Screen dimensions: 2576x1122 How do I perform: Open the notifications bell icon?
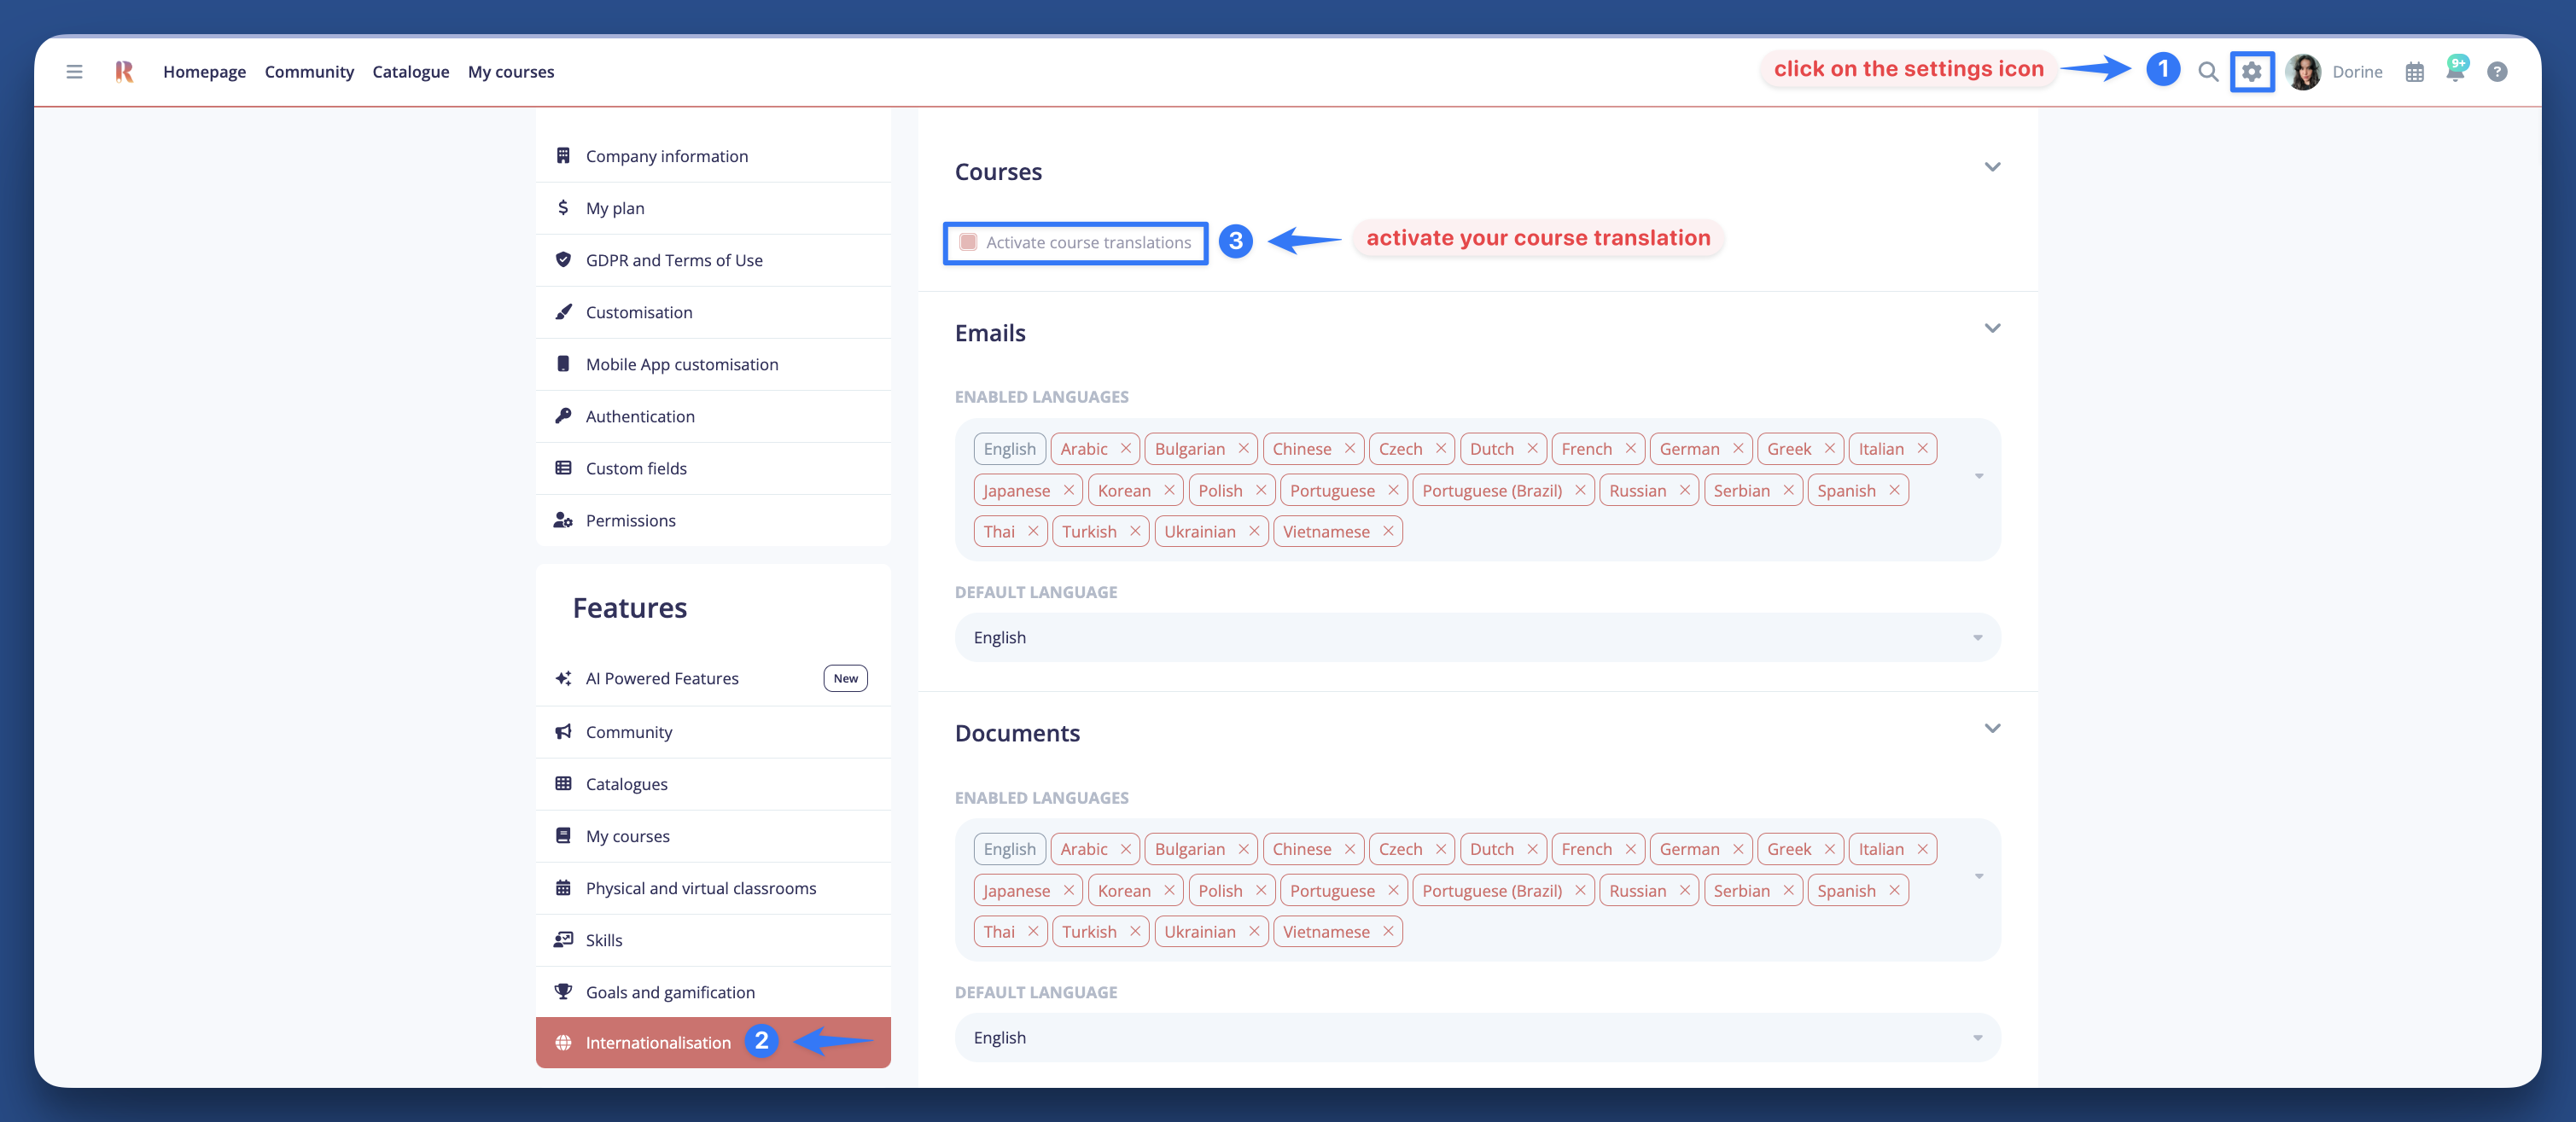tap(2454, 72)
